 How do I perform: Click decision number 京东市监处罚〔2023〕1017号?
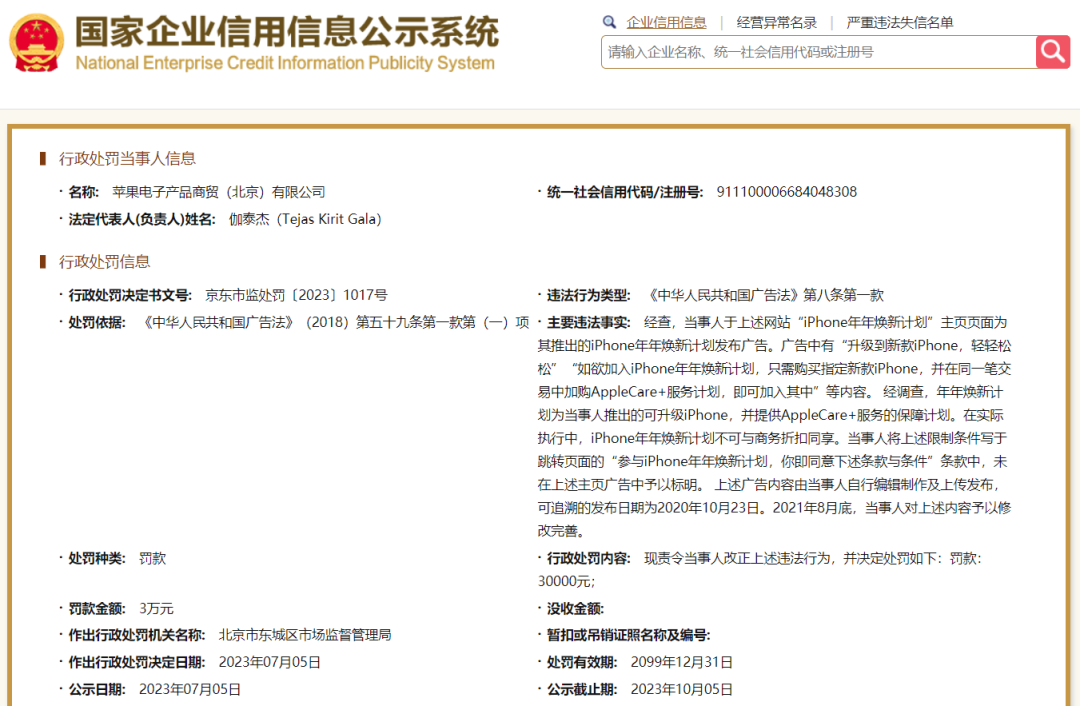point(296,295)
